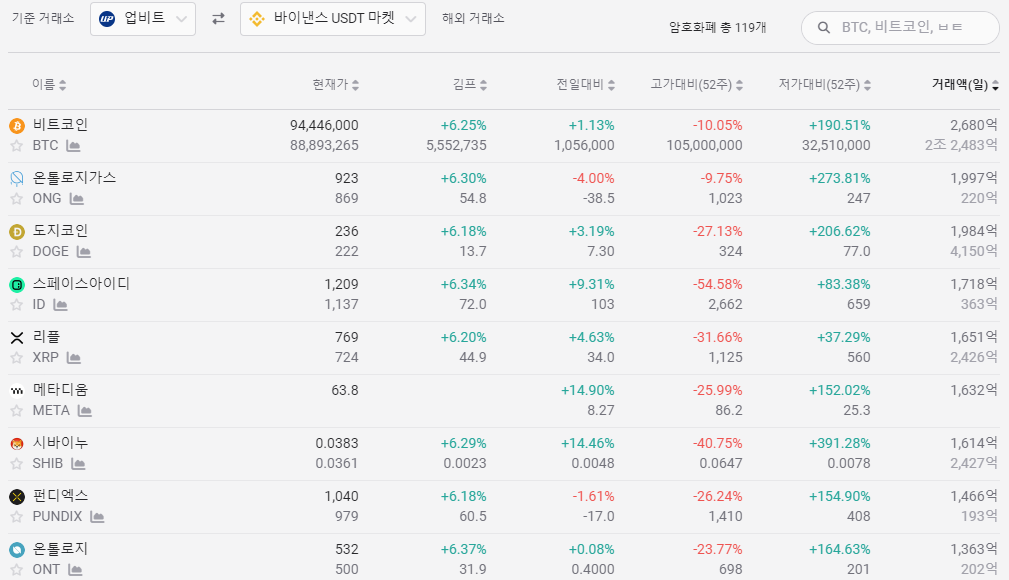Open the 업비트 base exchange dropdown
Image resolution: width=1009 pixels, height=580 pixels.
click(143, 19)
